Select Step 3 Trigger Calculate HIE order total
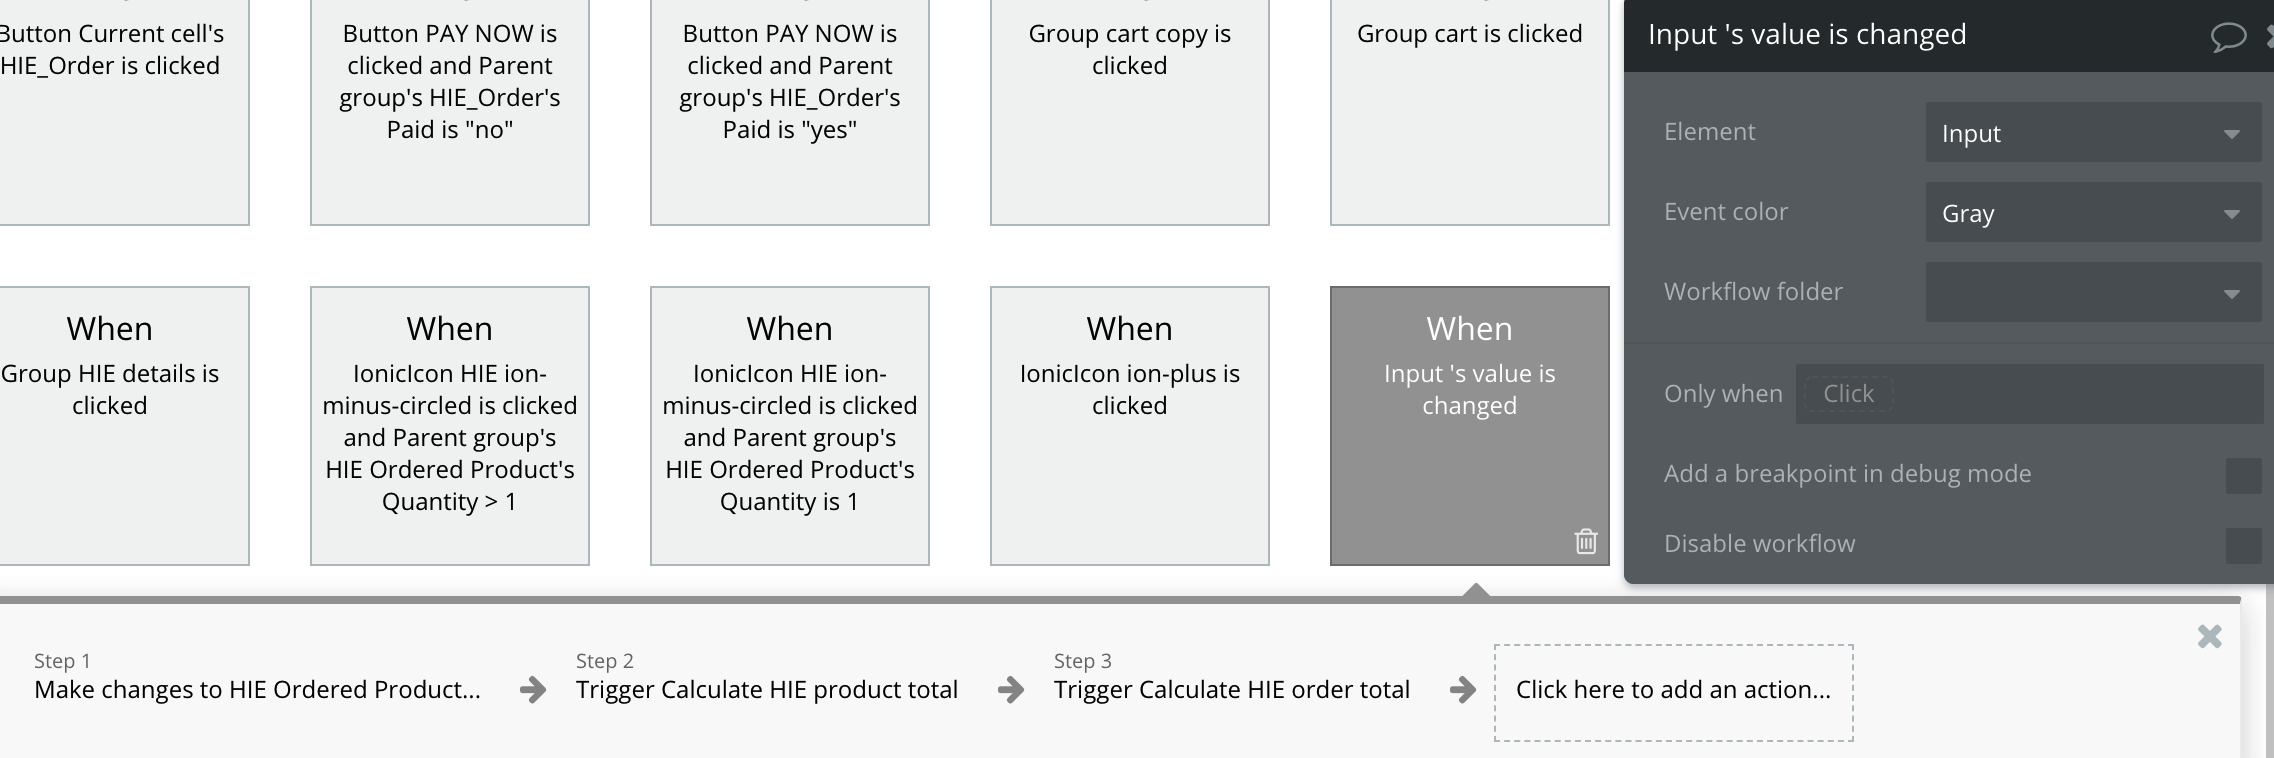The height and width of the screenshot is (758, 2274). pos(1231,689)
